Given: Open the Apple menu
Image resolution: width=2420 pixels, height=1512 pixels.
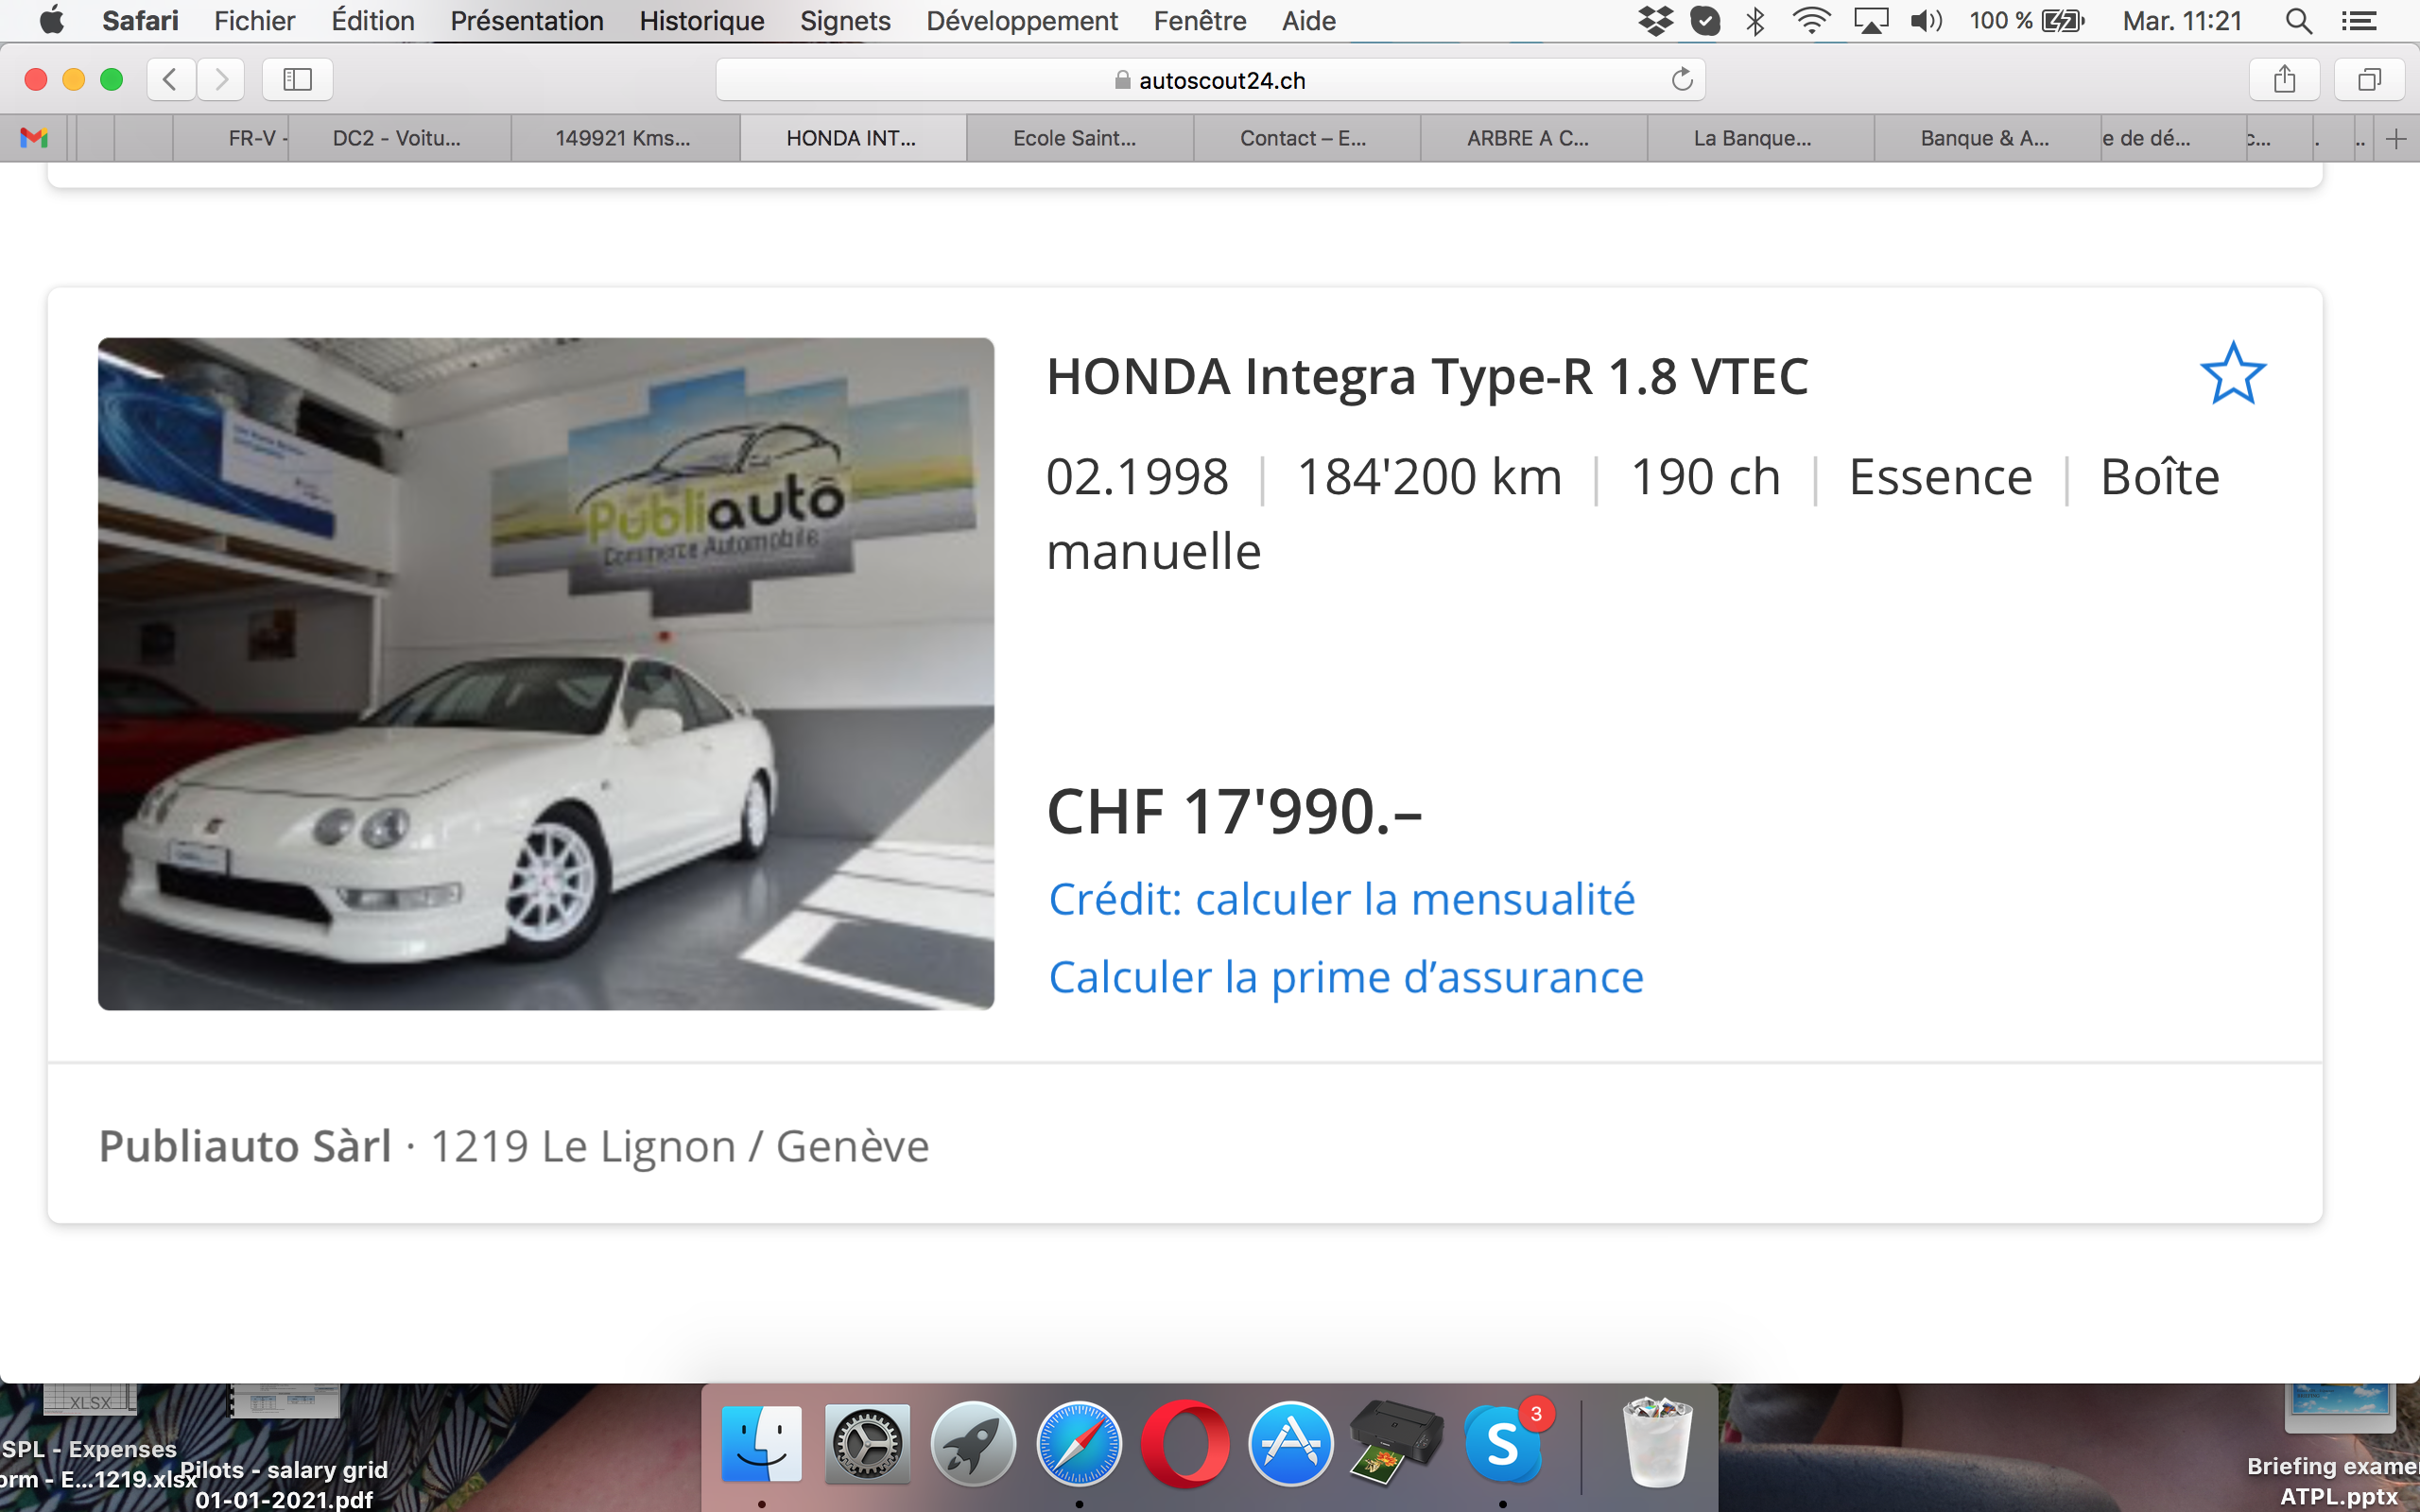Looking at the screenshot, I should pos(51,20).
